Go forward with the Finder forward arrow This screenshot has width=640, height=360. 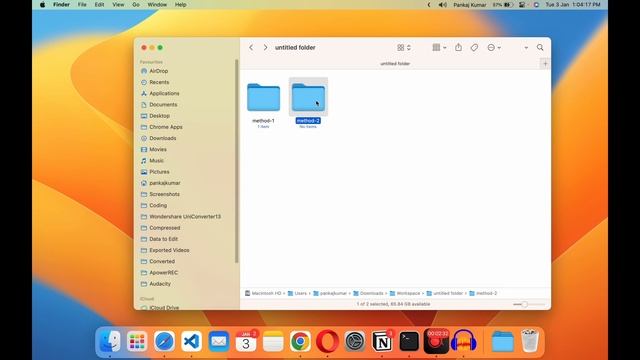(265, 48)
